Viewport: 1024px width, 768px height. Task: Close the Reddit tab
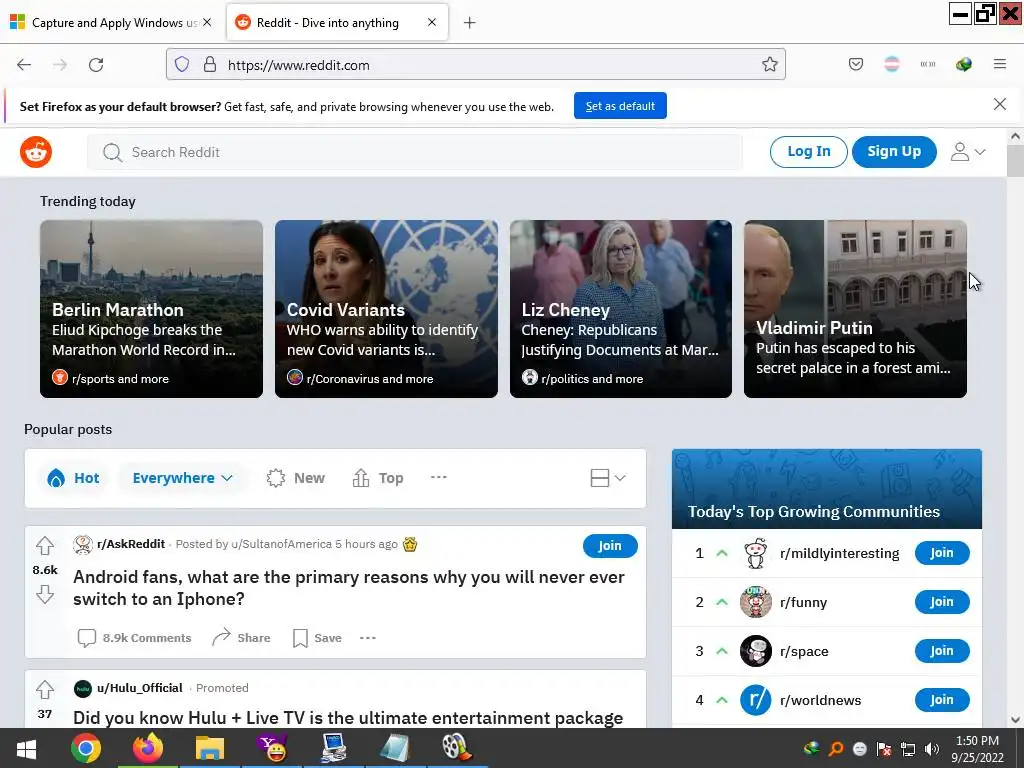click(x=432, y=22)
